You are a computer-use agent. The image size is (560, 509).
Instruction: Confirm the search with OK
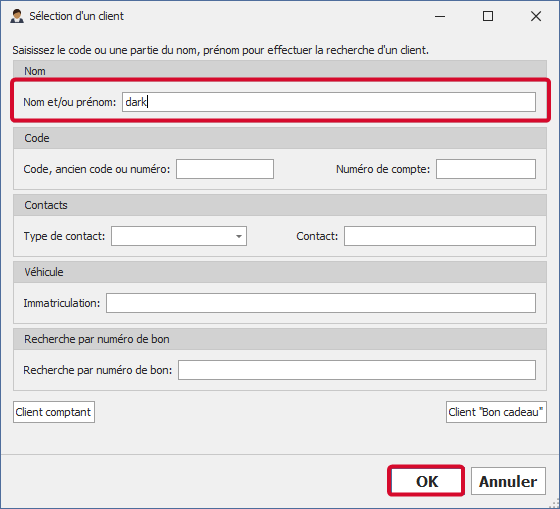pyautogui.click(x=426, y=481)
